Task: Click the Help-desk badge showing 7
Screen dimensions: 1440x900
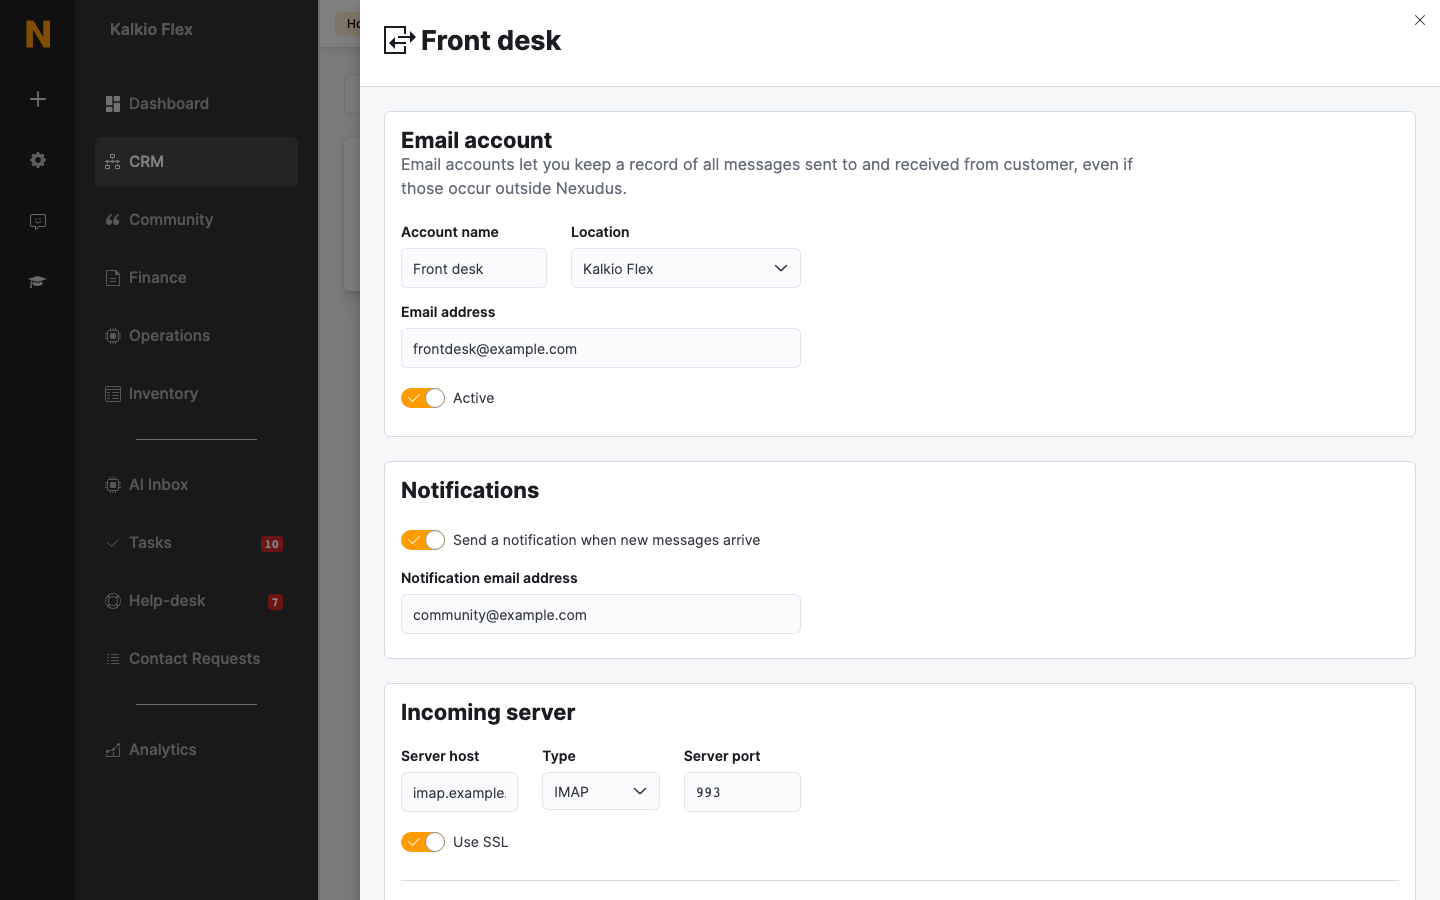Action: coord(275,602)
